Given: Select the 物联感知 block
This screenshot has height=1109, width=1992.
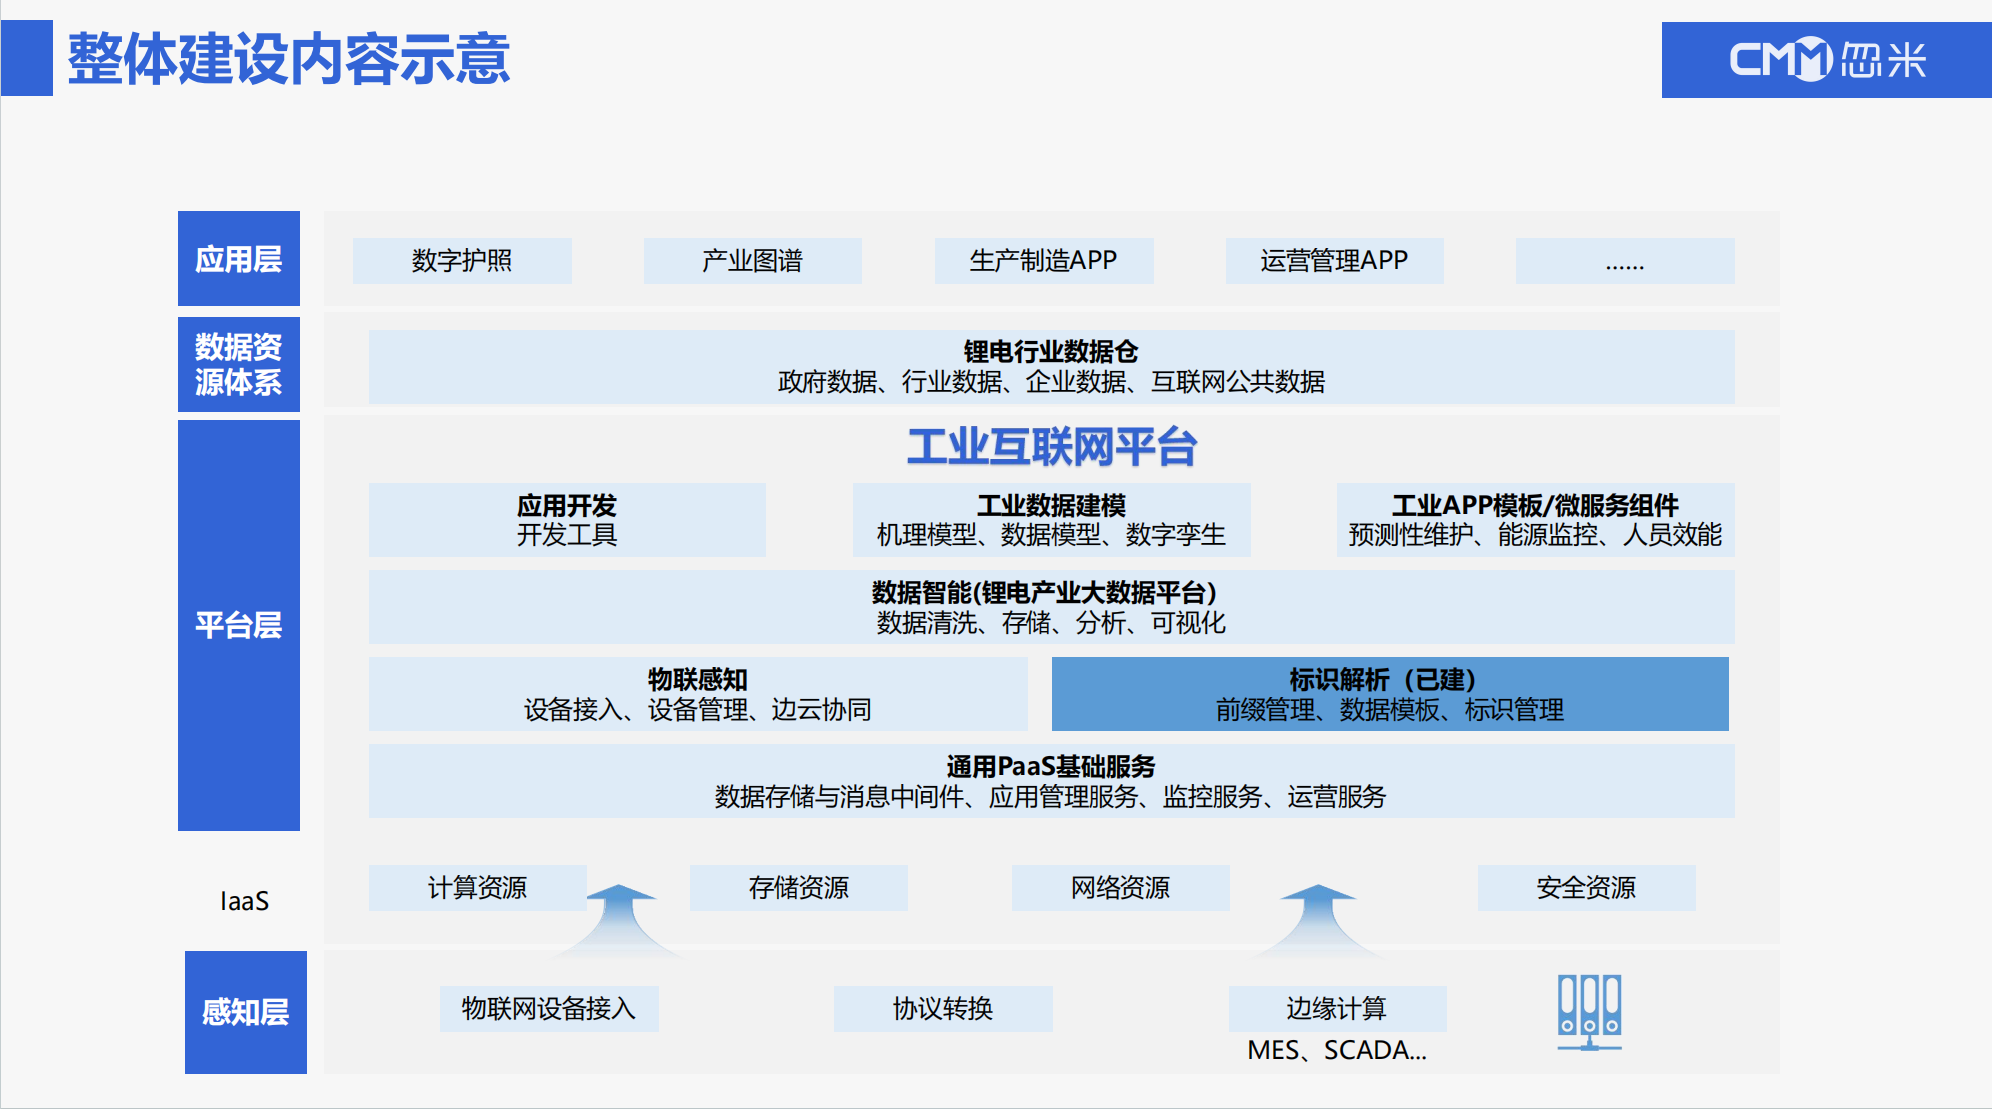Looking at the screenshot, I should coord(697,694).
